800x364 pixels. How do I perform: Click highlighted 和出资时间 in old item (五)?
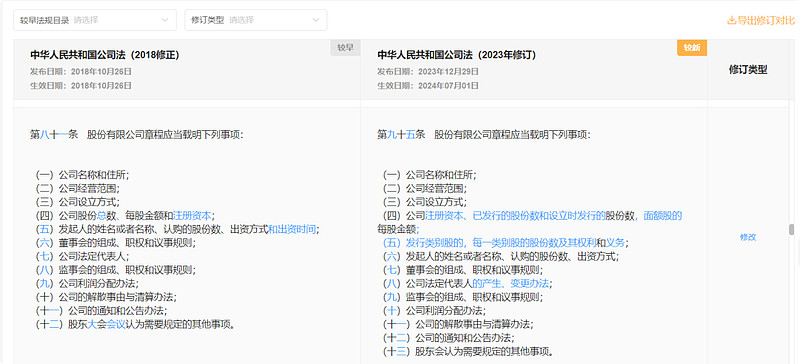(292, 229)
